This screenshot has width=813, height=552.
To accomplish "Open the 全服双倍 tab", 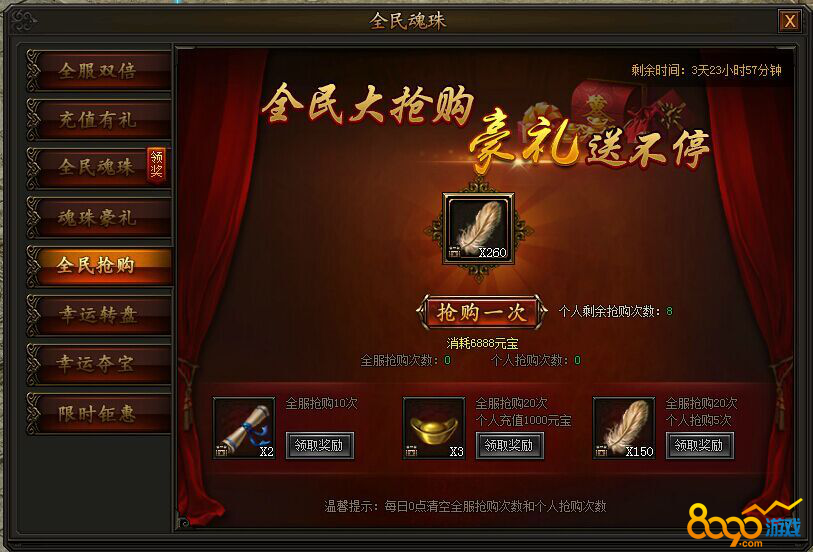I will pyautogui.click(x=99, y=71).
